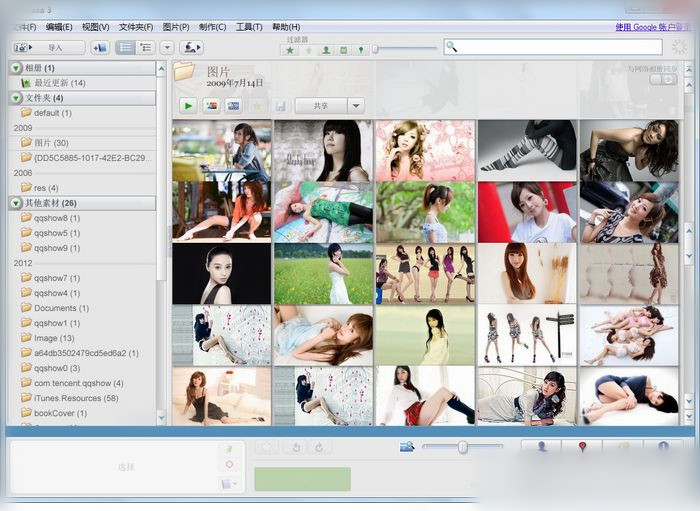The image size is (700, 511).
Task: Click rotate counterclockwise button
Action: point(296,447)
